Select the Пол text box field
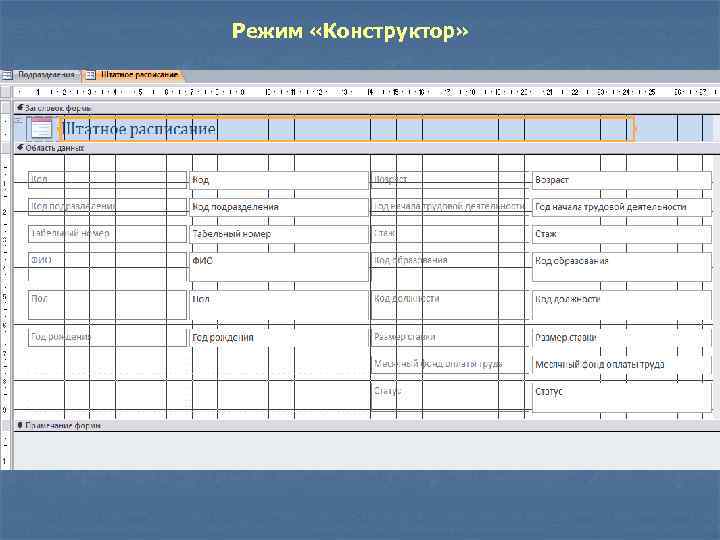Screen dimensions: 720x540 [x=279, y=305]
